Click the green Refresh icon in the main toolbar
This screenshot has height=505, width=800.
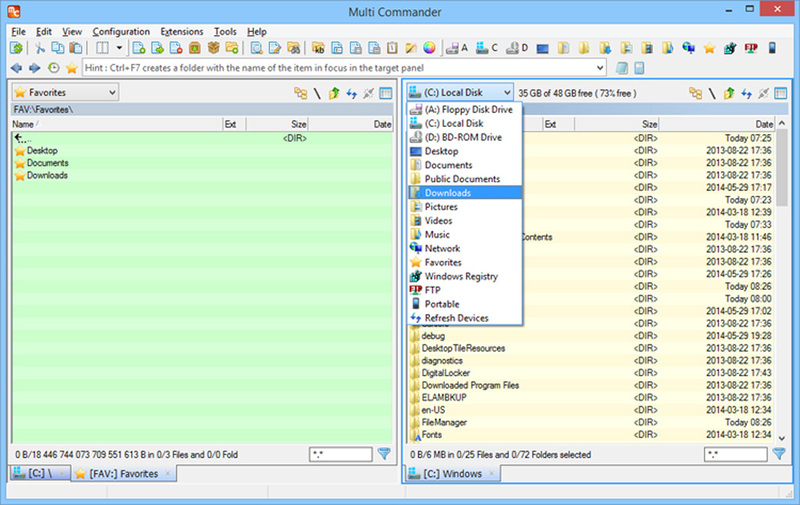pyautogui.click(x=16, y=48)
